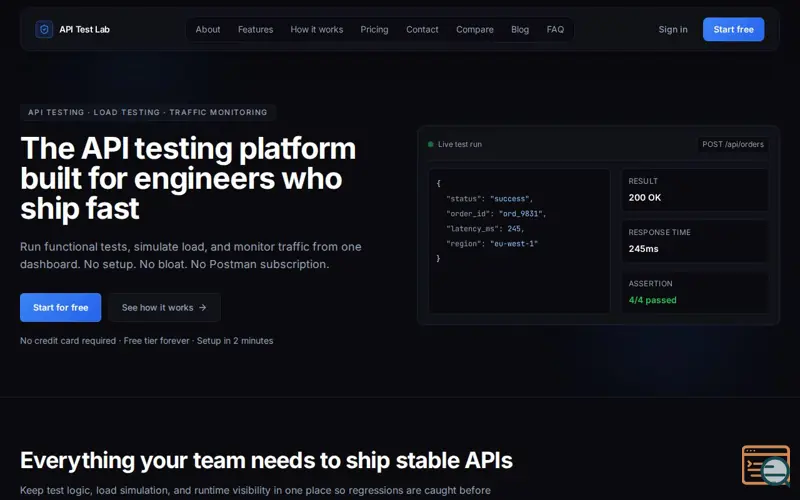Image resolution: width=800 pixels, height=500 pixels.
Task: Click the API Test Lab shield logo icon
Action: (x=44, y=30)
